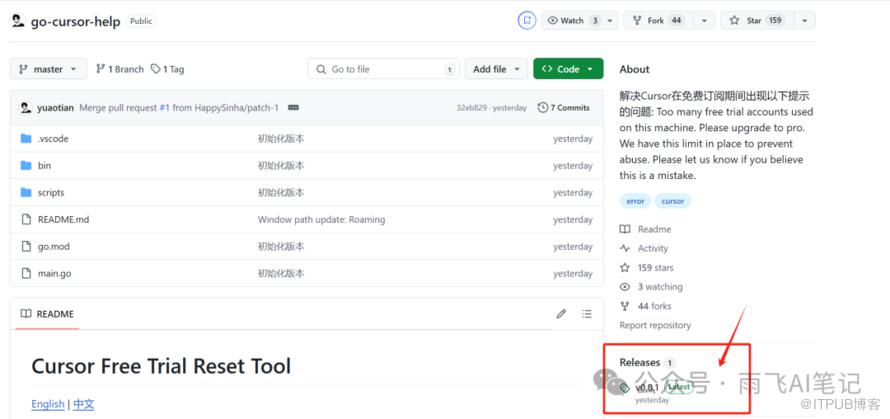Click the .vscode folder icon
The width and height of the screenshot is (890, 419).
click(26, 139)
